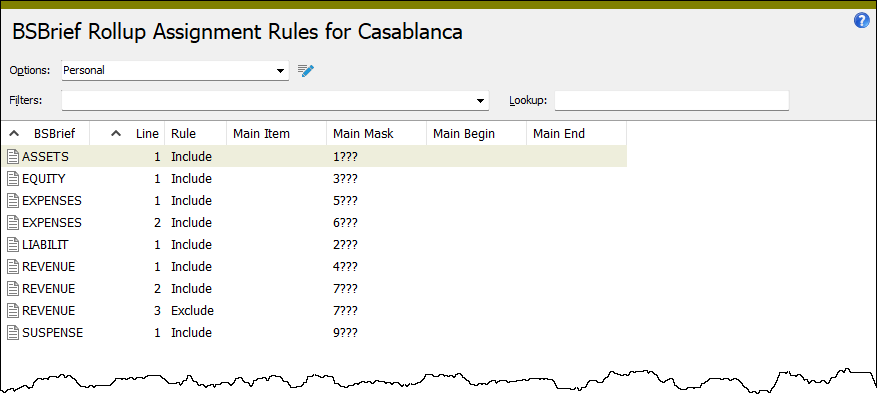The width and height of the screenshot is (877, 400).
Task: Click the document icon beside ASSETS
Action: 13,157
